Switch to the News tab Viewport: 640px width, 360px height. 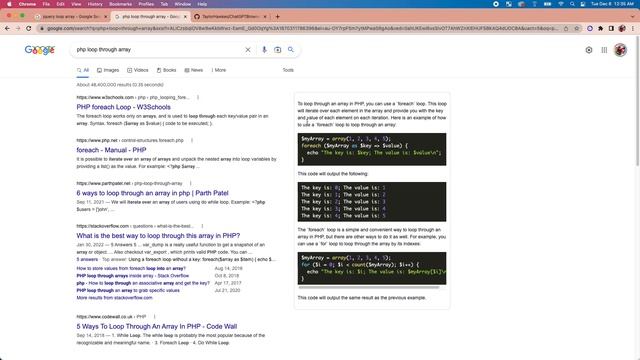pyautogui.click(x=193, y=70)
